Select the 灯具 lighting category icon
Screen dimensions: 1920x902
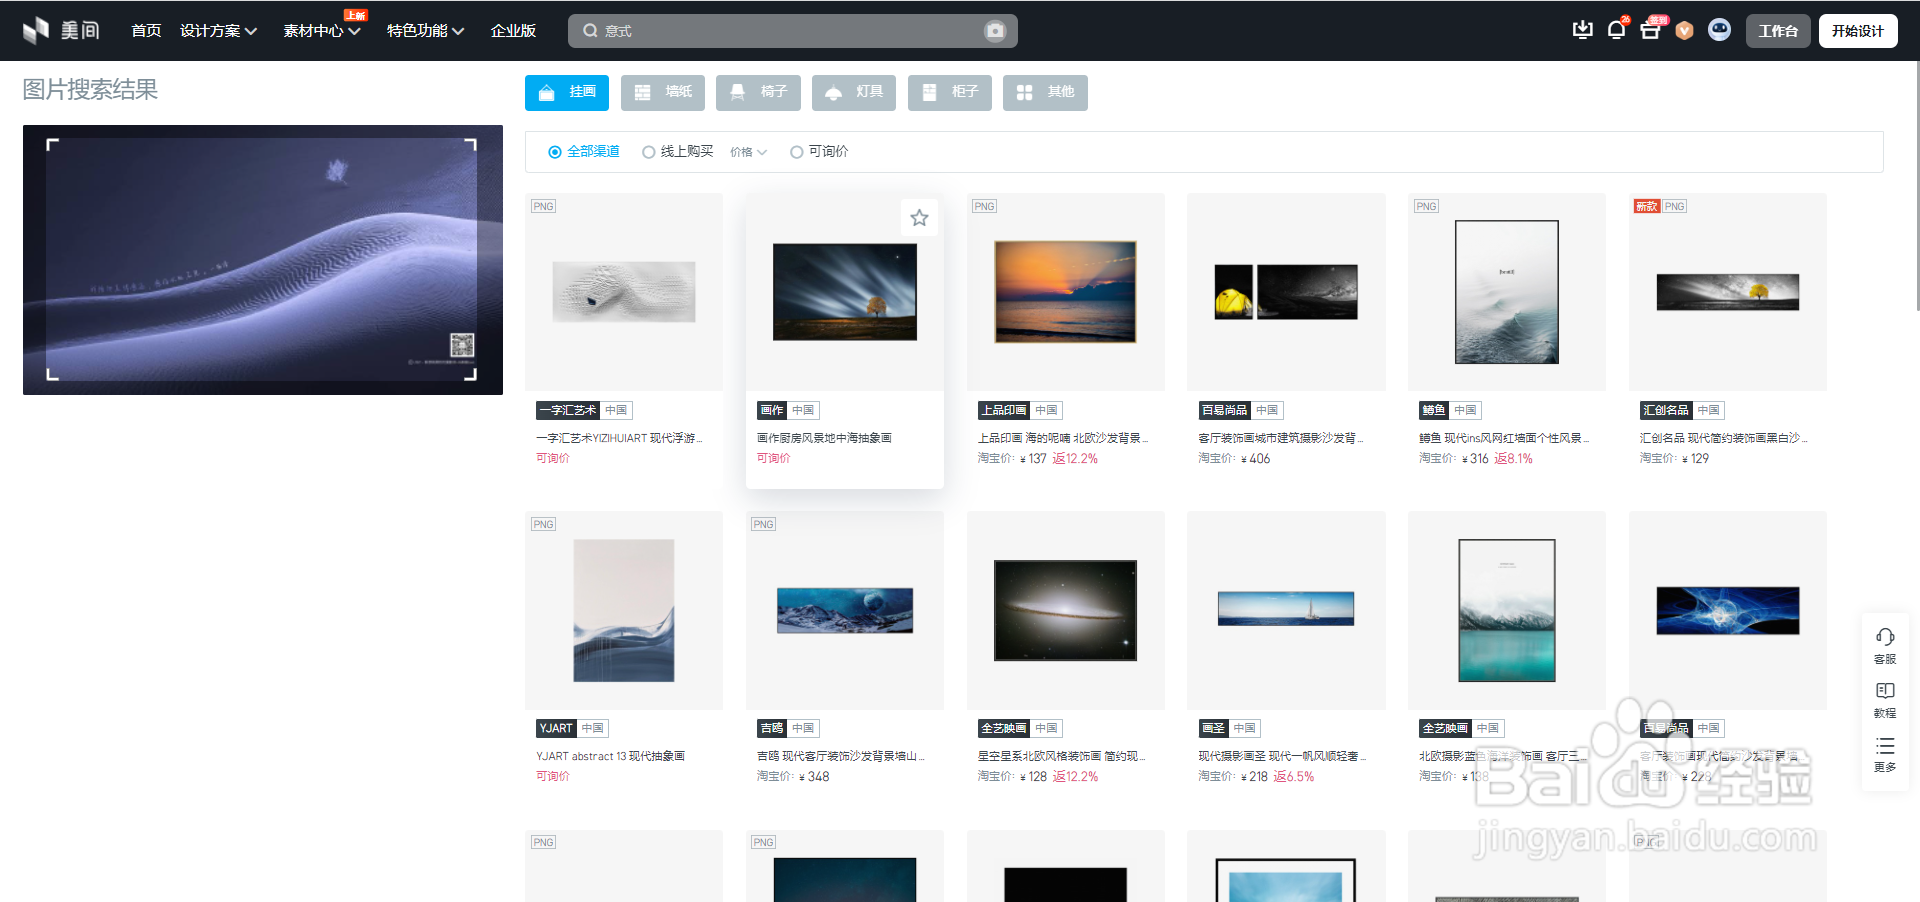[x=833, y=92]
